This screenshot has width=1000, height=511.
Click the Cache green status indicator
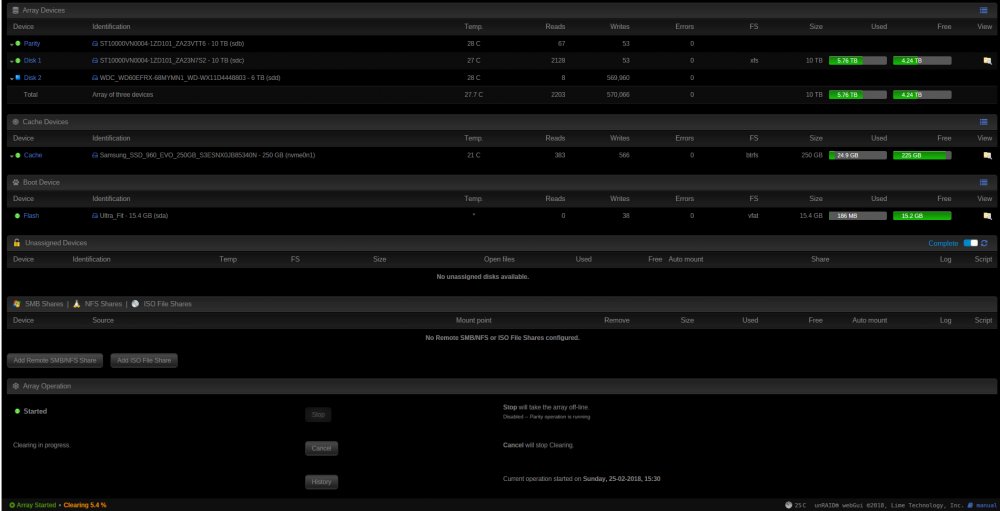click(x=18, y=155)
